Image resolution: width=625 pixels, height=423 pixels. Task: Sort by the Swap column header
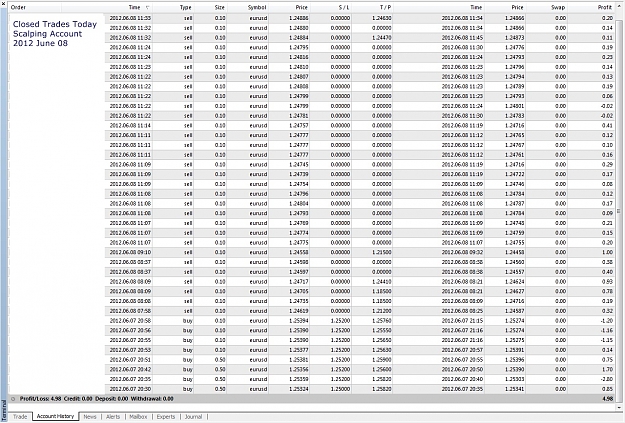(x=558, y=8)
